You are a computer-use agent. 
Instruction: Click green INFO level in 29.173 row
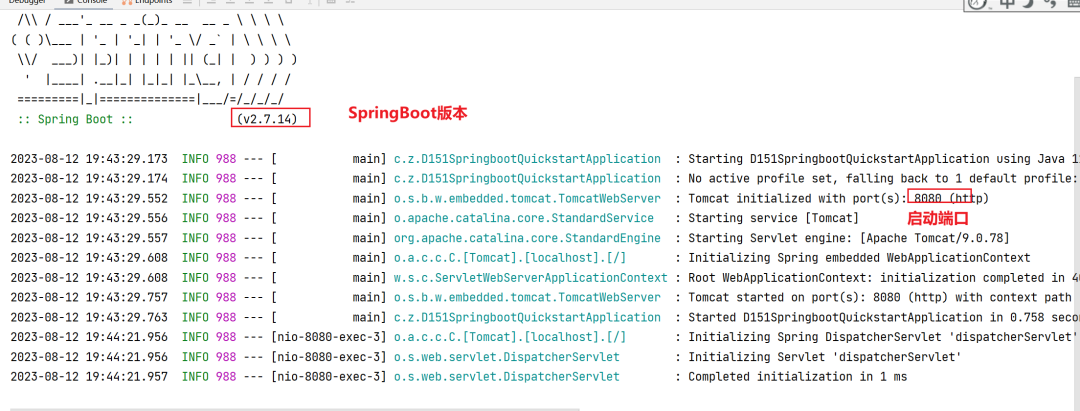196,159
